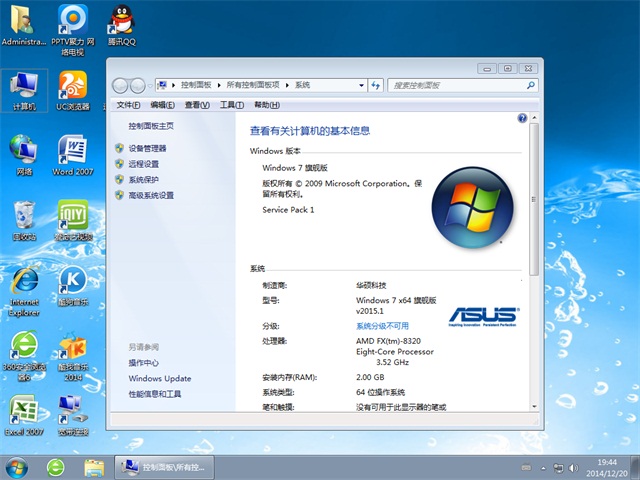
Task: Open the Word 2007 desktop shortcut
Action: [x=72, y=150]
